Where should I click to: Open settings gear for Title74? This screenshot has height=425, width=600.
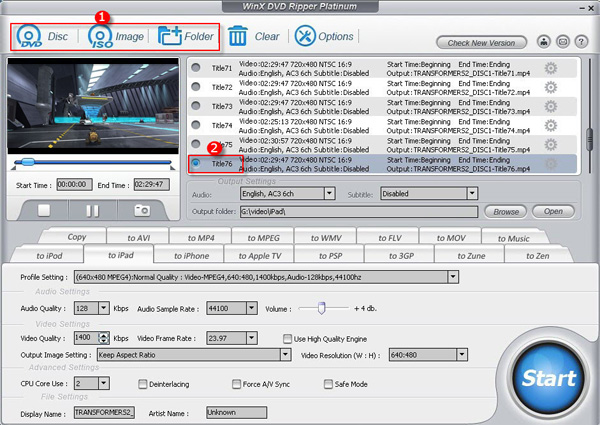click(551, 125)
